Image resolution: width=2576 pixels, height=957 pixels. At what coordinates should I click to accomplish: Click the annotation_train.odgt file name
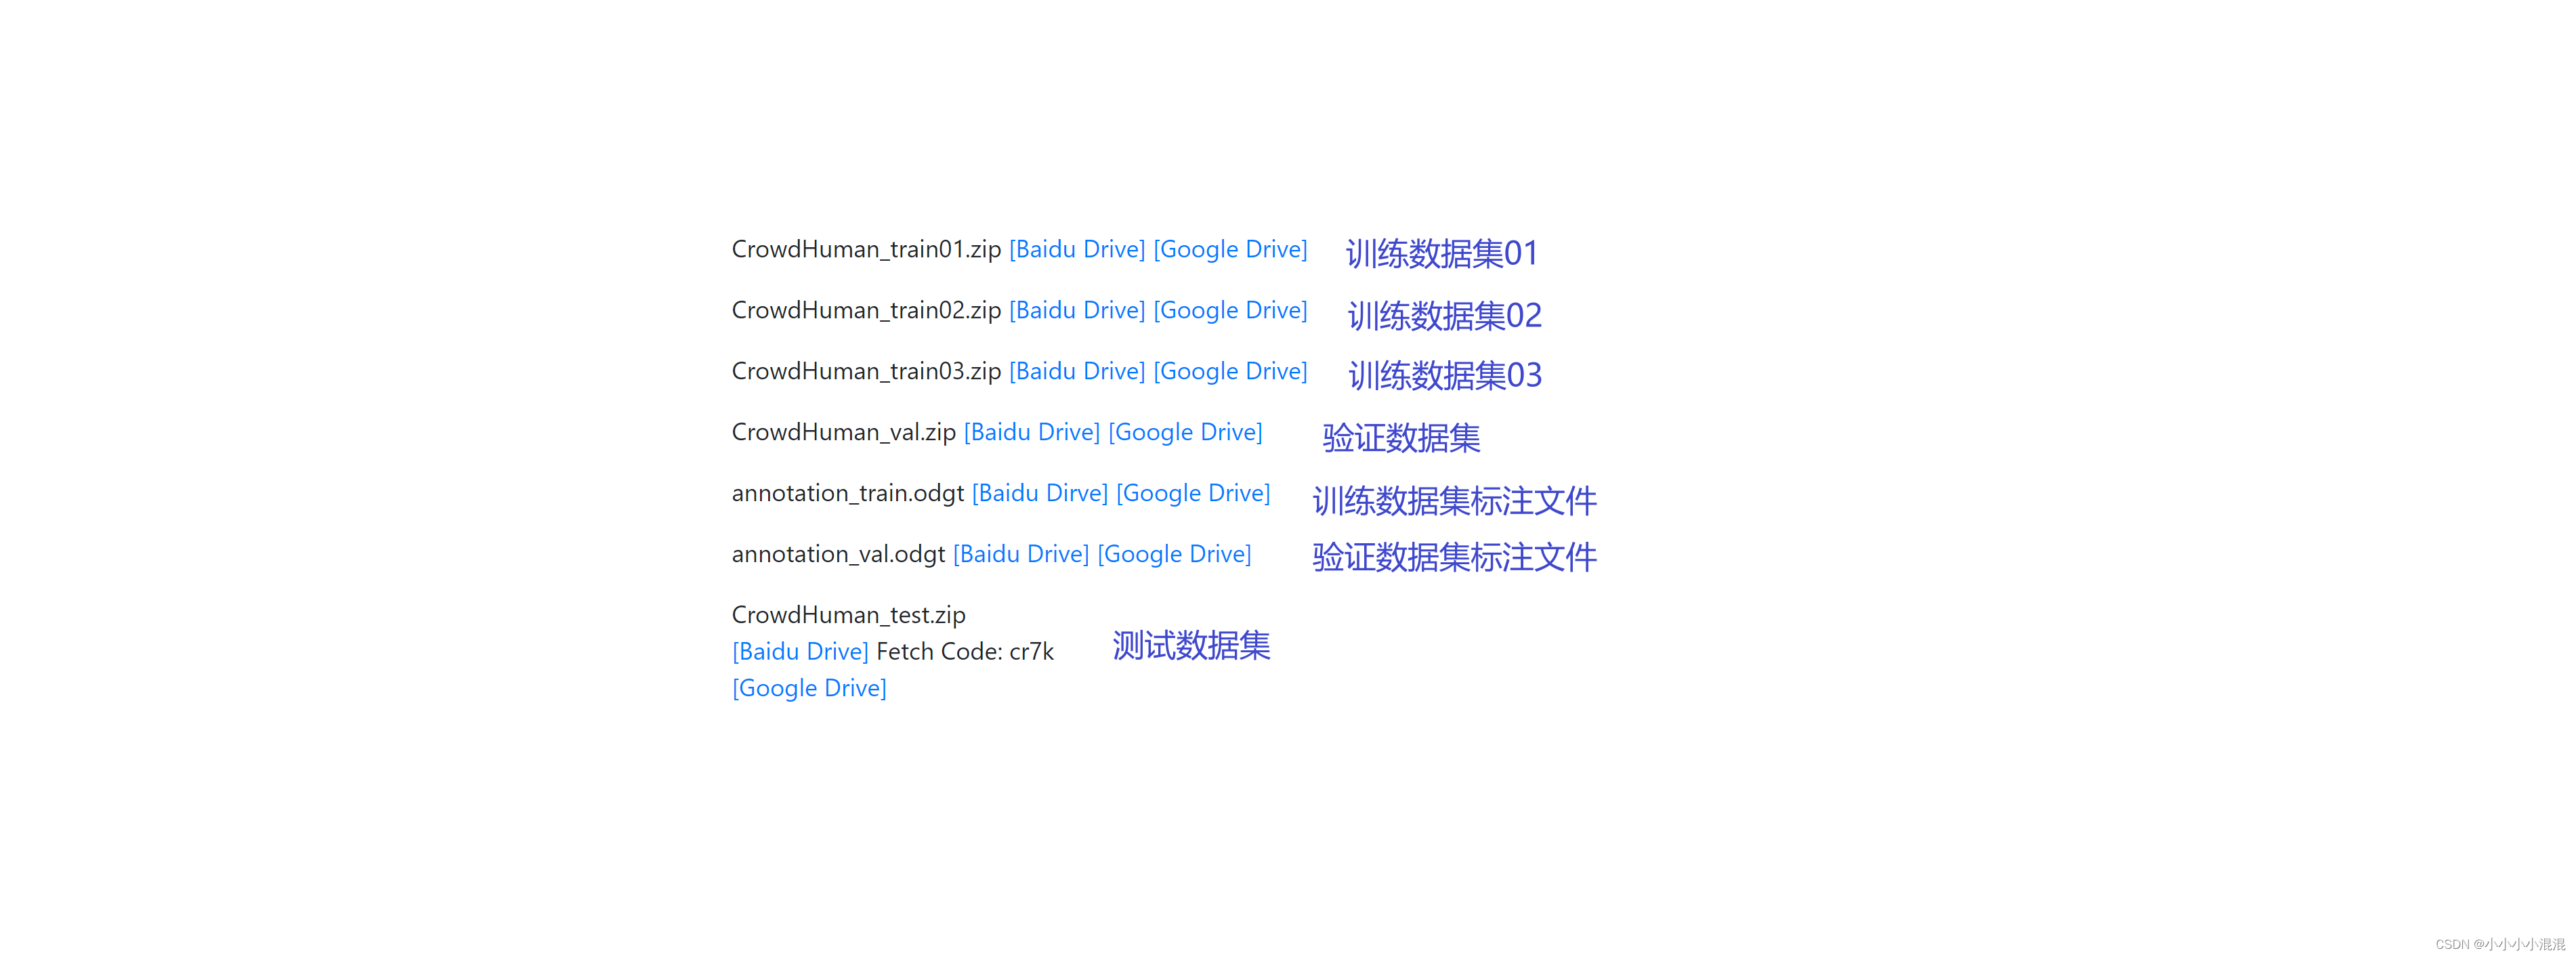pyautogui.click(x=848, y=493)
